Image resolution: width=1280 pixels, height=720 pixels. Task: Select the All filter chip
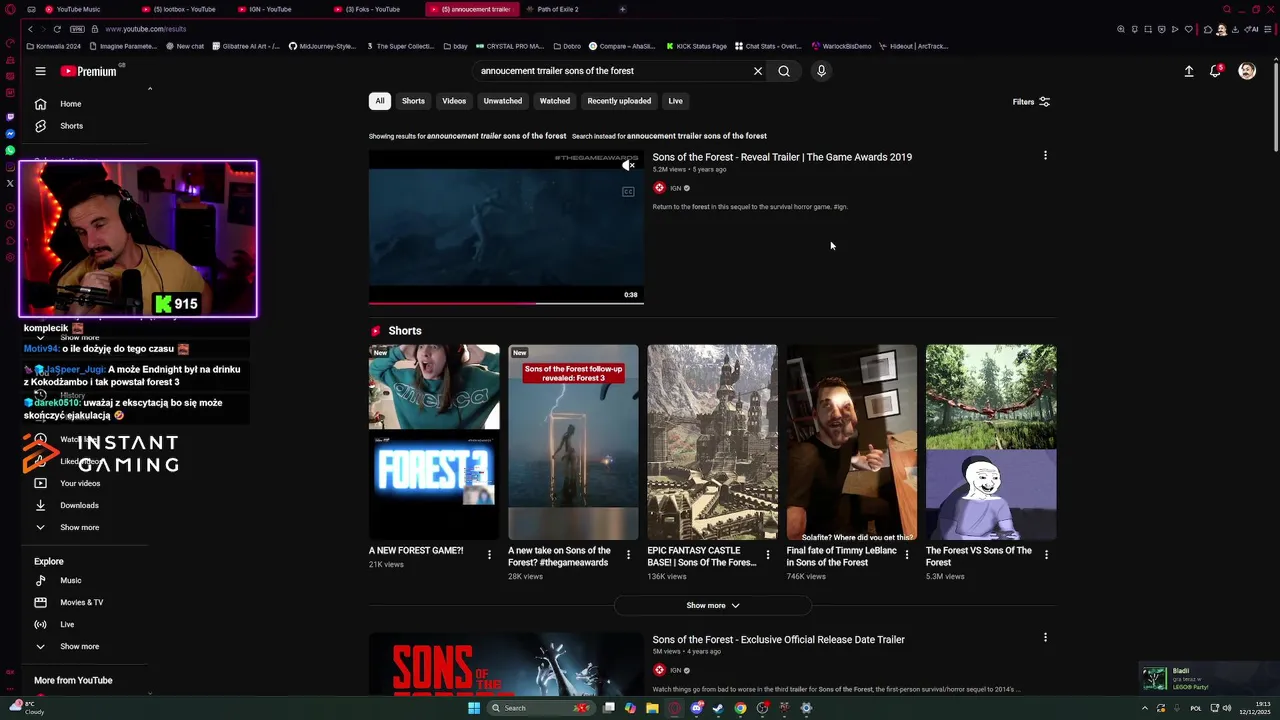pos(380,101)
